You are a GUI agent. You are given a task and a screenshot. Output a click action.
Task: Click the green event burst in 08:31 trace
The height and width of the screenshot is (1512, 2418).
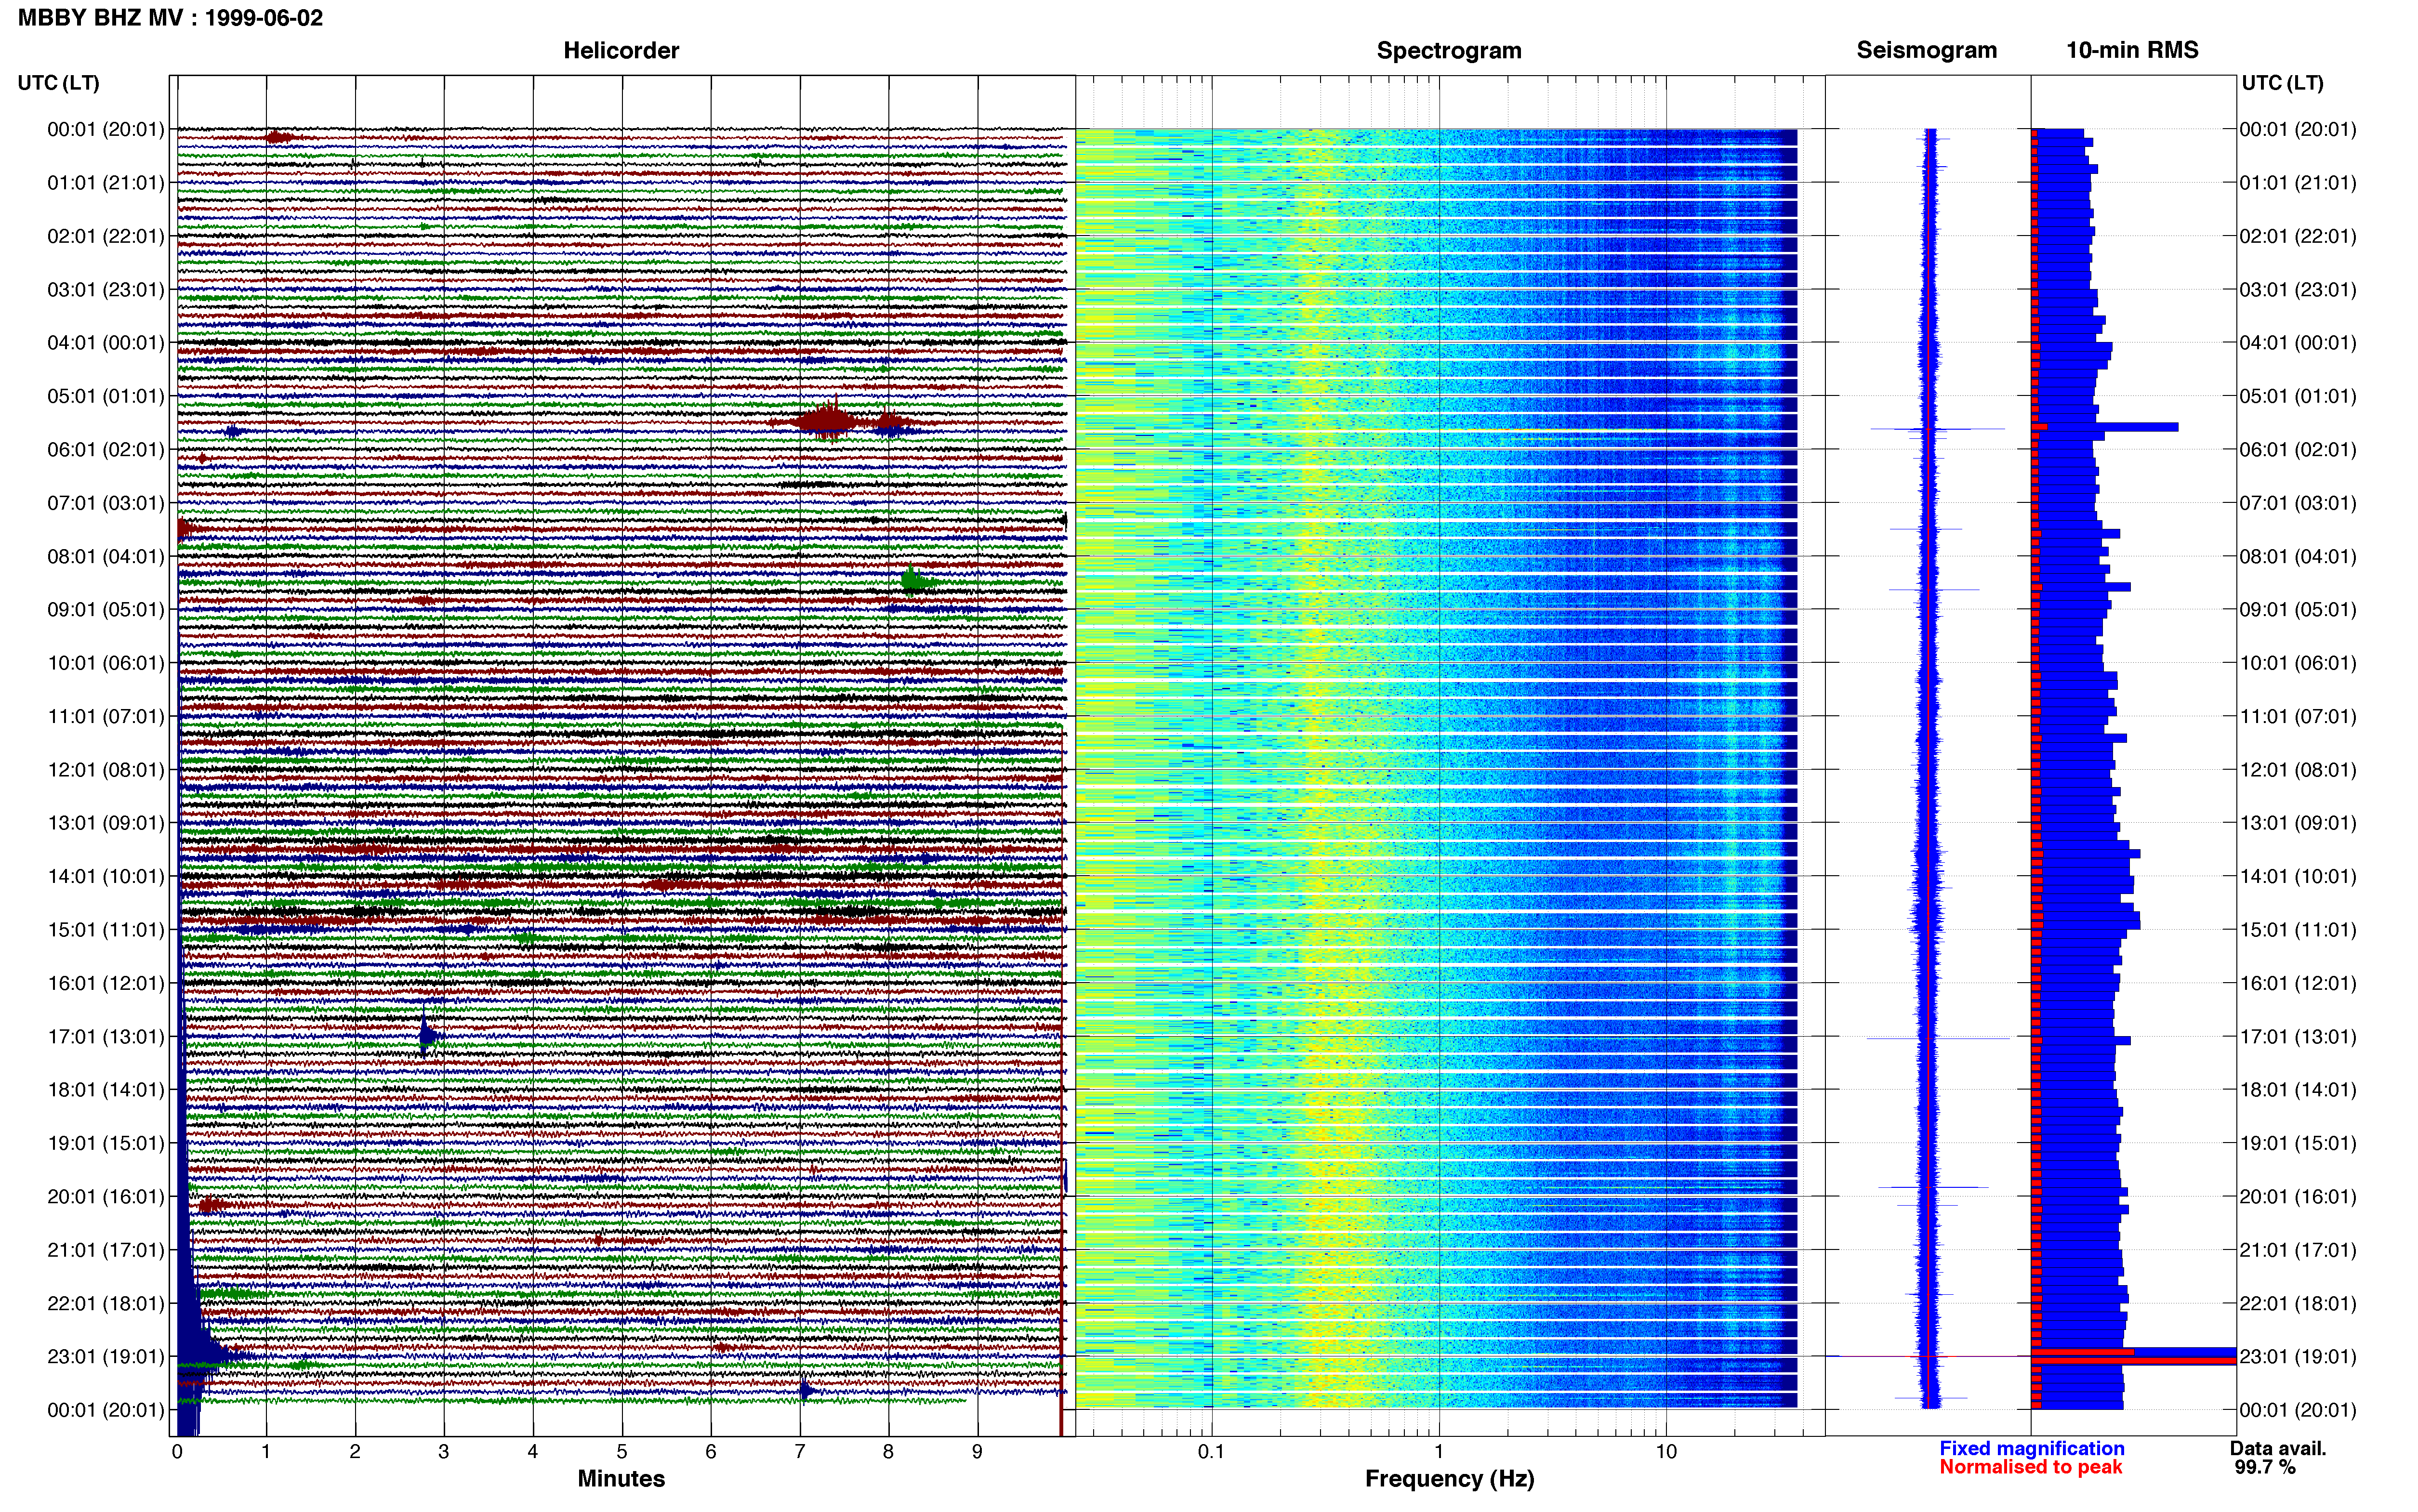[x=917, y=581]
